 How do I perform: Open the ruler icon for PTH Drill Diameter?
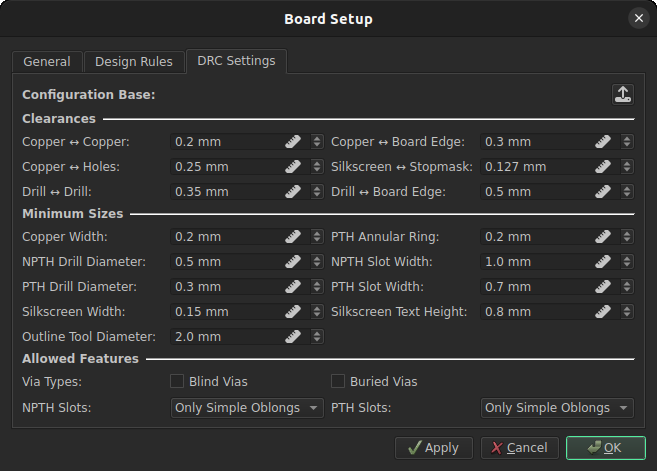(x=293, y=287)
